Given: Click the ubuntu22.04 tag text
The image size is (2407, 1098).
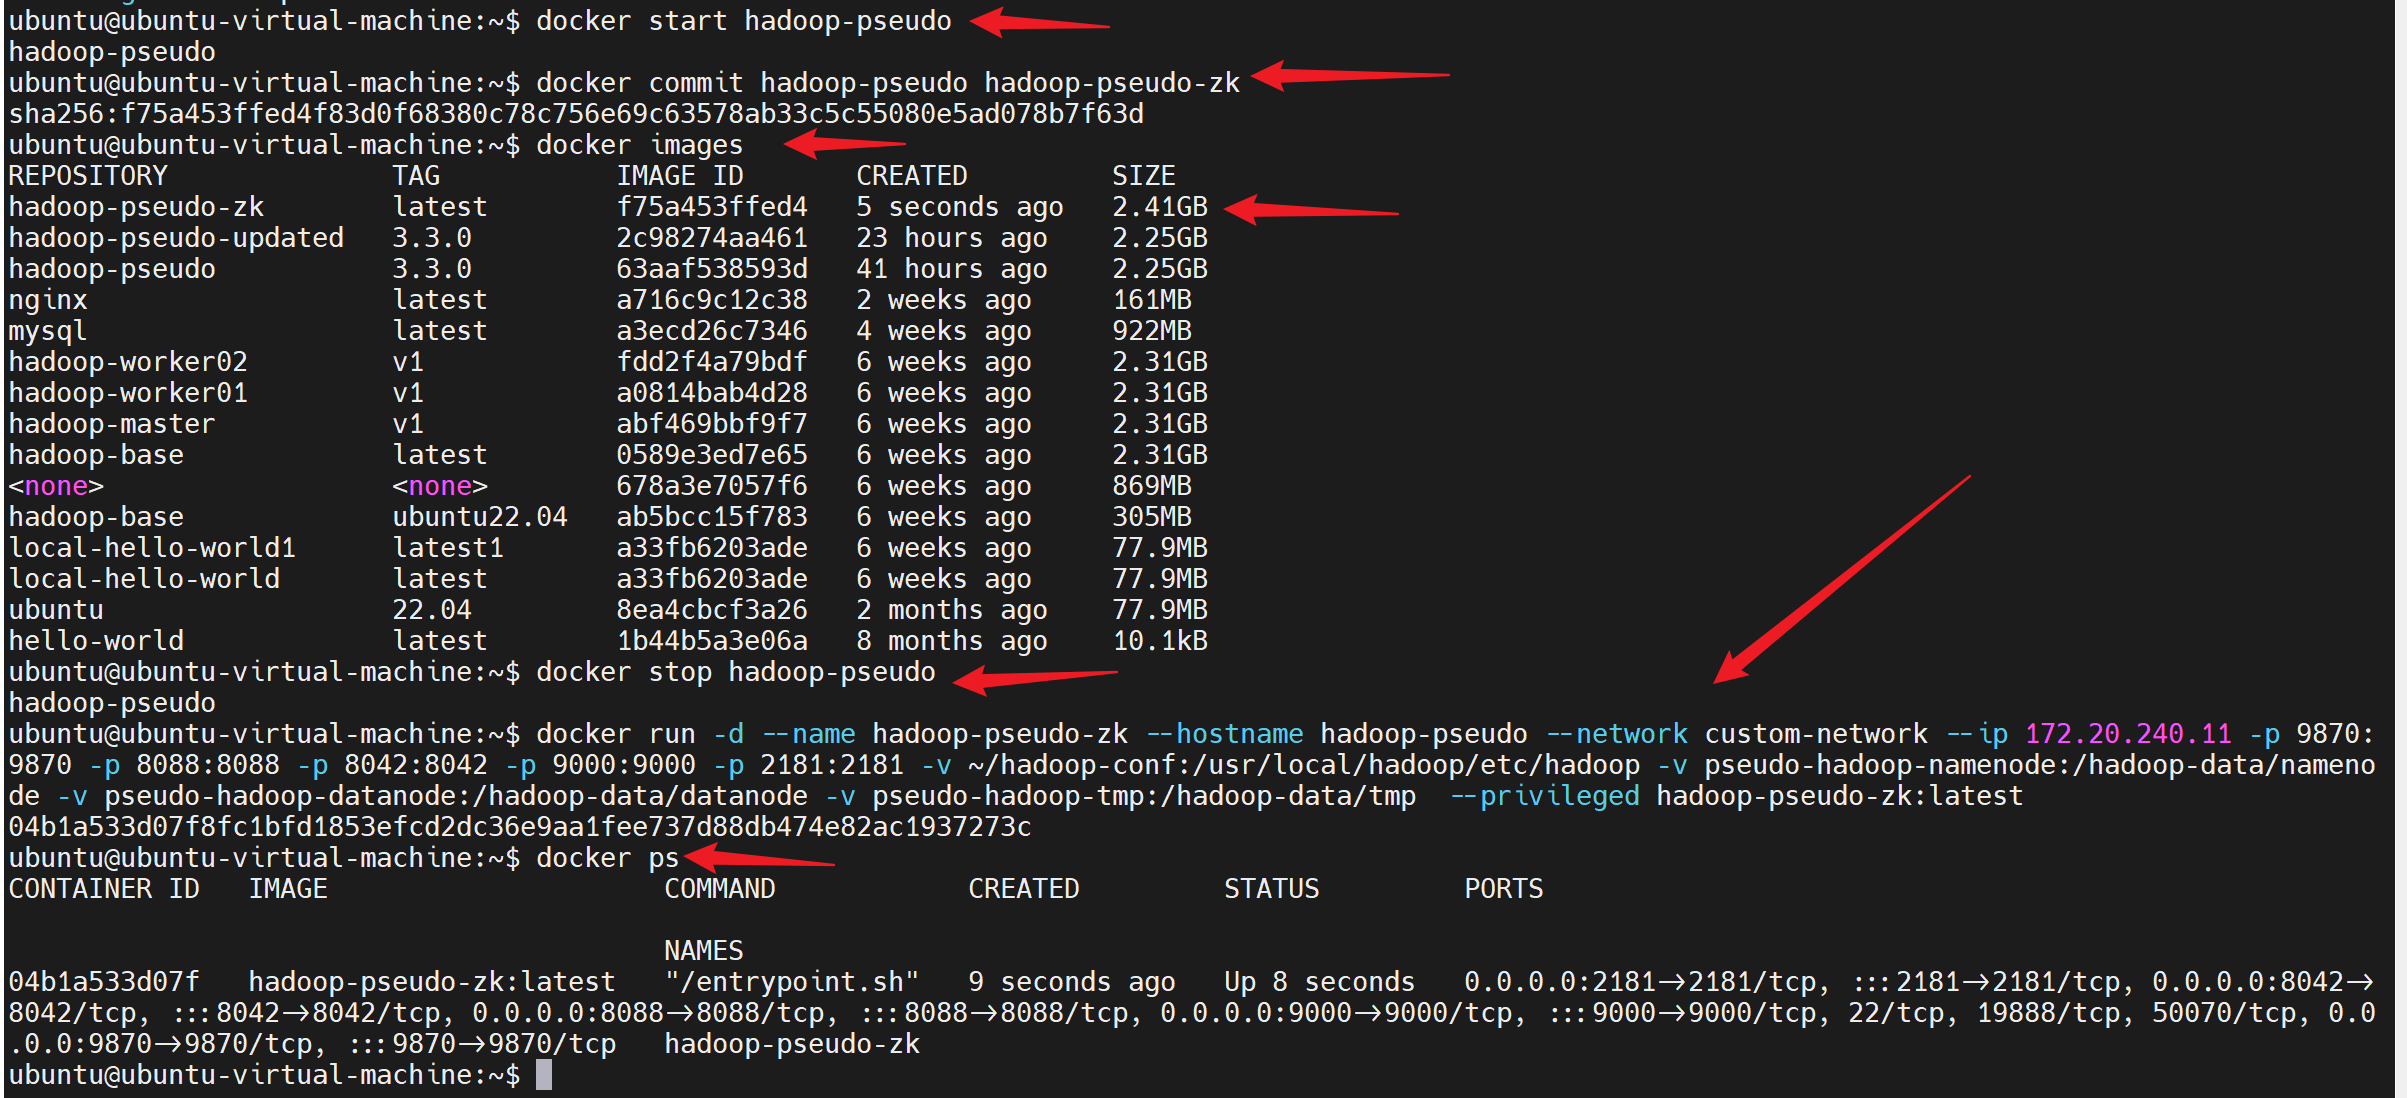Looking at the screenshot, I should coord(479,517).
